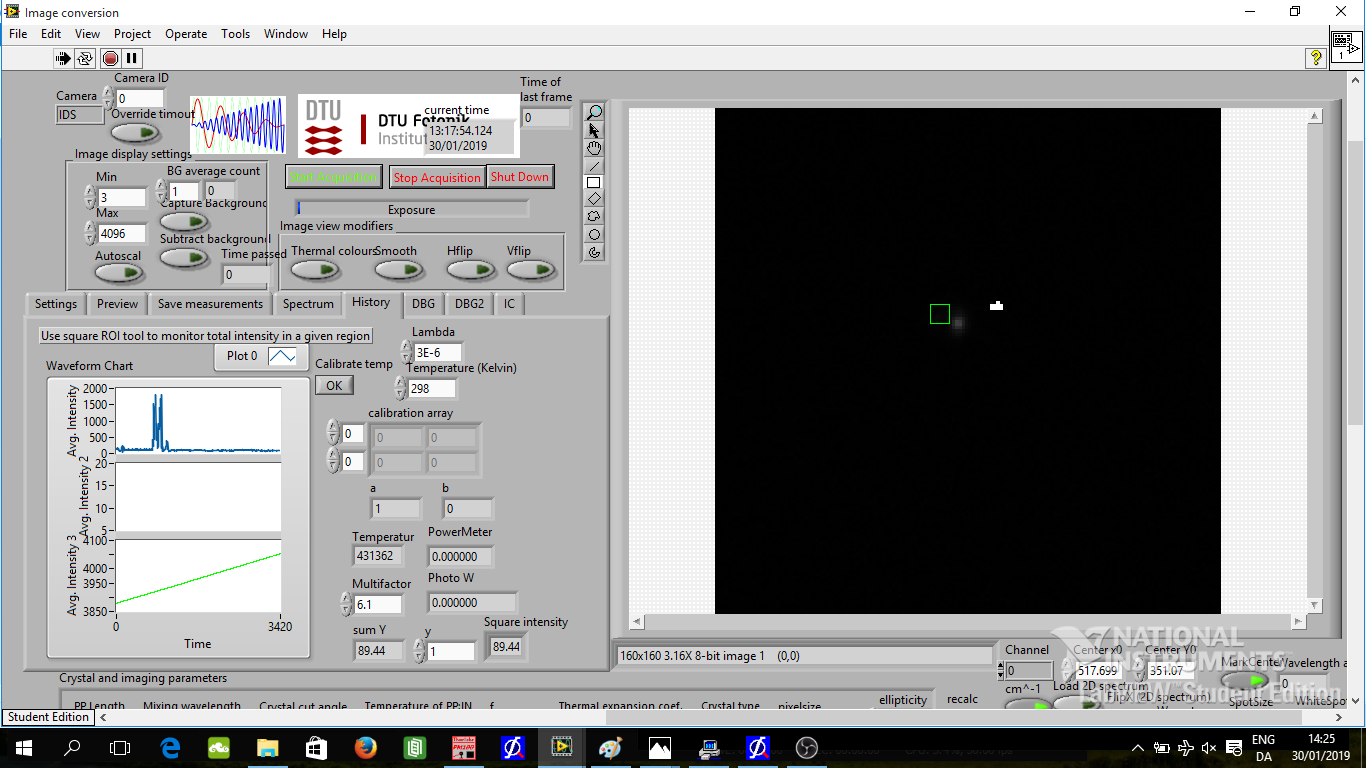Click the Abort Execution stop button
The image size is (1366, 768).
110,59
